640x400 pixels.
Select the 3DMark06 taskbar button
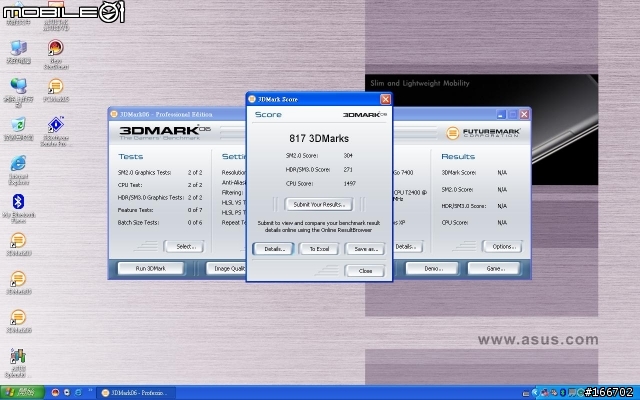137,393
